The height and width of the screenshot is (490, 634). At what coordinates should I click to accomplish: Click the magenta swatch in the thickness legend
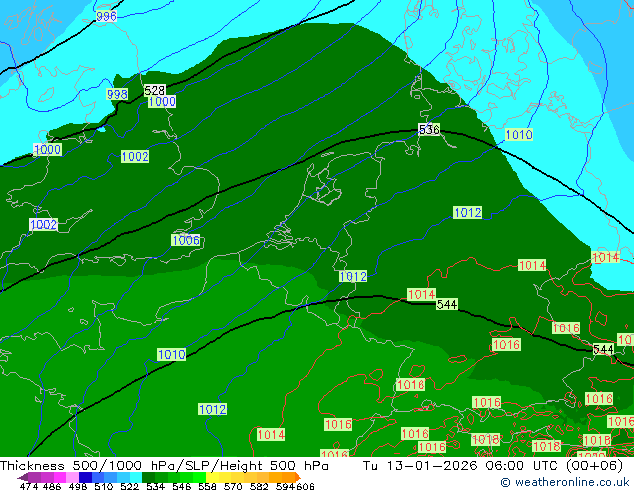59,477
